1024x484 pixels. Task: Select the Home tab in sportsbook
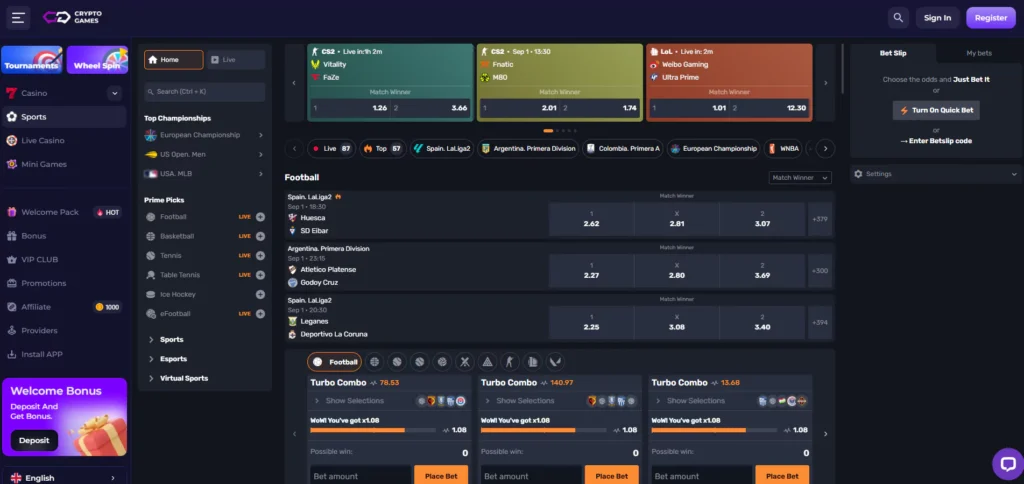tap(174, 59)
